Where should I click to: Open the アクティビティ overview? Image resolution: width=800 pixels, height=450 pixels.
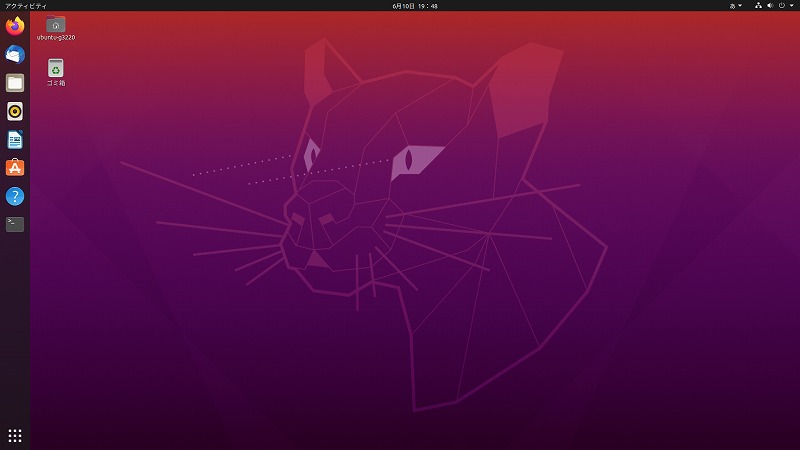pyautogui.click(x=26, y=6)
